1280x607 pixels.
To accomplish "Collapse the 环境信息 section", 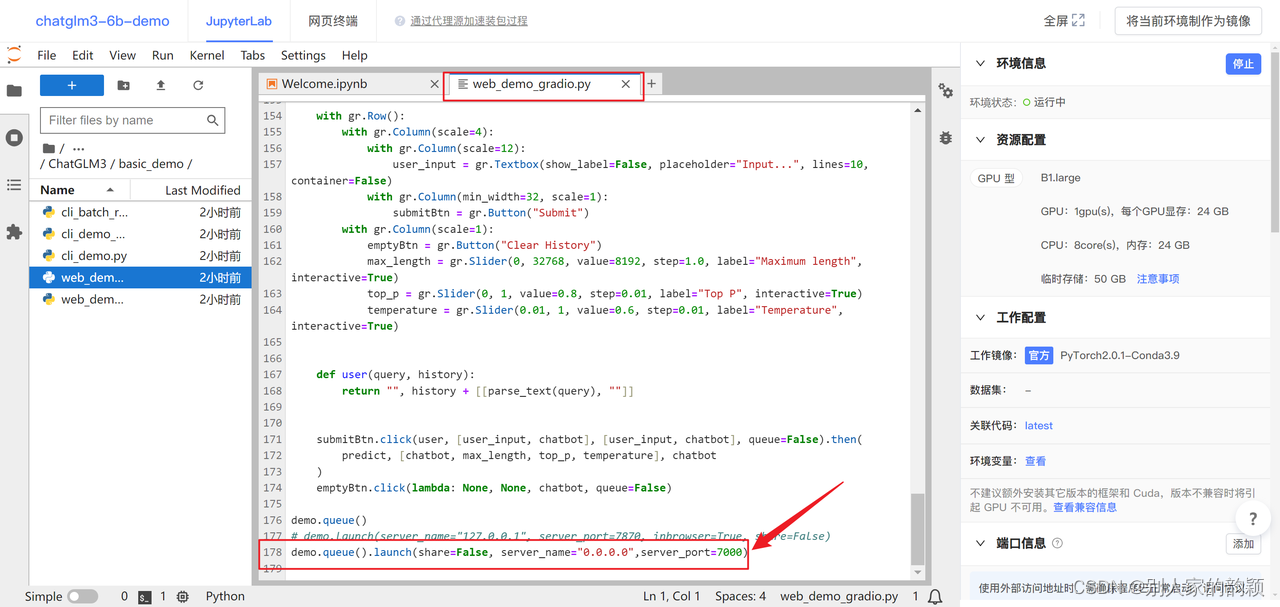I will 979,63.
